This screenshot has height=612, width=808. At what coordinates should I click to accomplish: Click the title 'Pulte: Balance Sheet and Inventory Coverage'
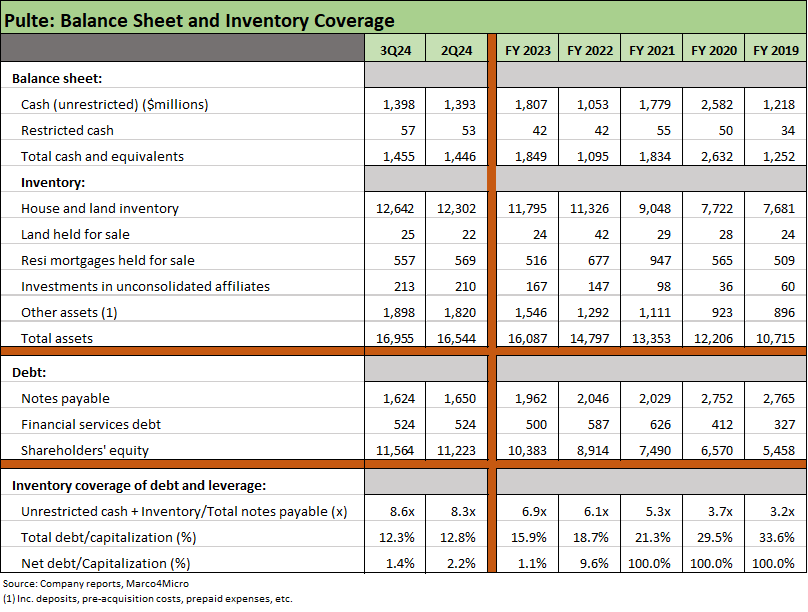coord(199,21)
